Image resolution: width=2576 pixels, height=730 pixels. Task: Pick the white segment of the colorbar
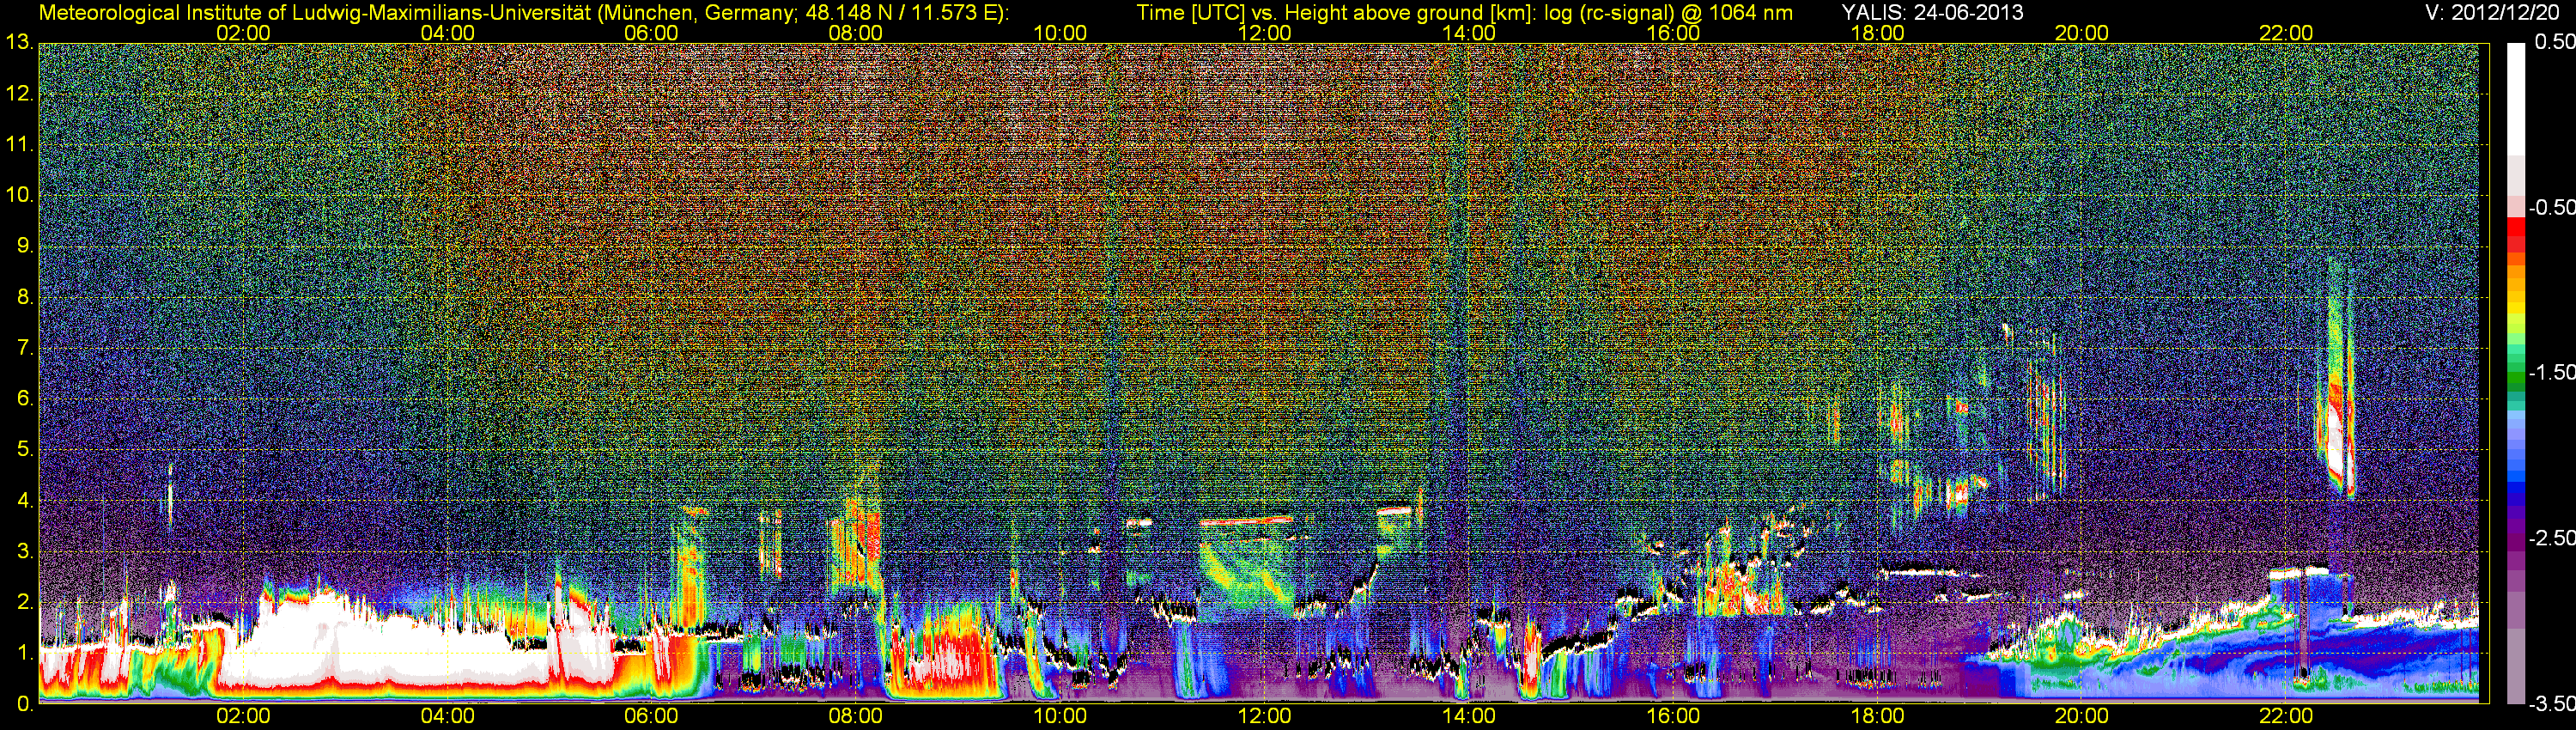[x=2515, y=98]
